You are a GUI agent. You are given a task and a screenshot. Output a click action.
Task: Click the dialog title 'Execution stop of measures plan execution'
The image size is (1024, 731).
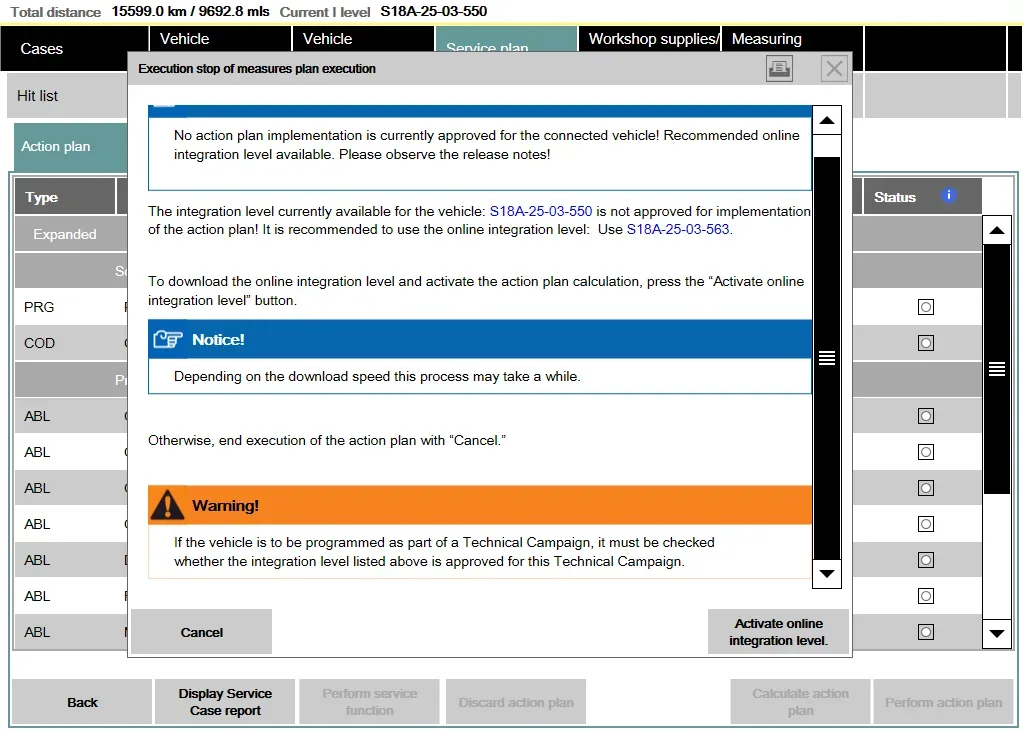(257, 69)
